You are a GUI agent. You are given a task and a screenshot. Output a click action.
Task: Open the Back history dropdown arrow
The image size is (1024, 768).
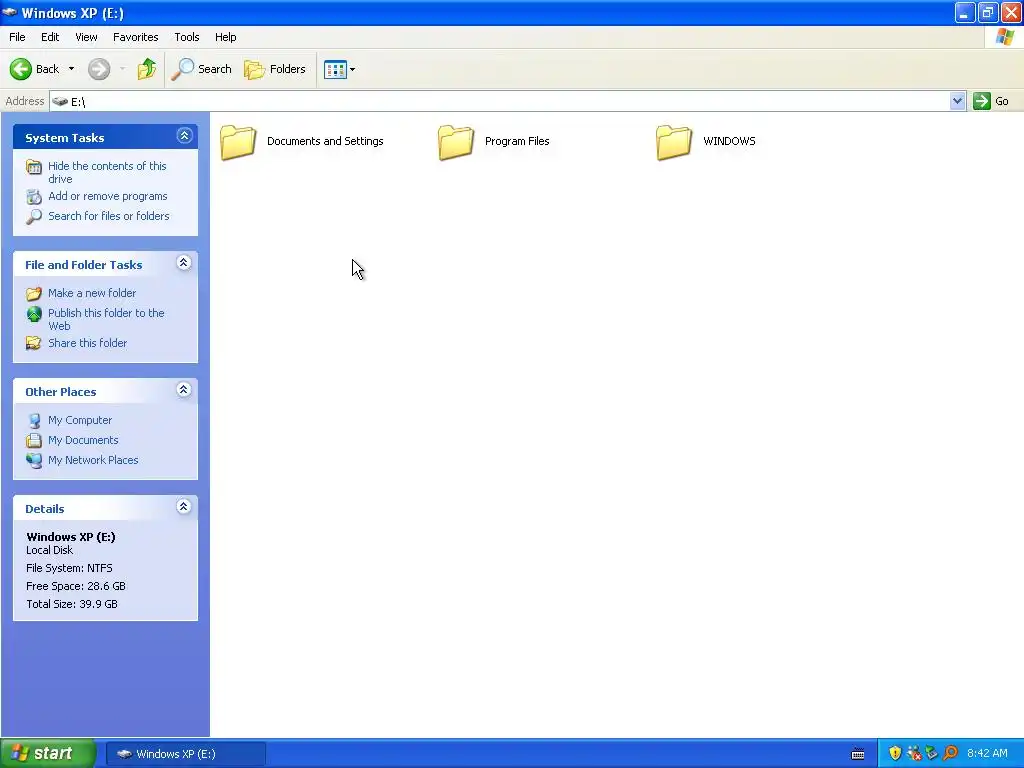pos(71,69)
